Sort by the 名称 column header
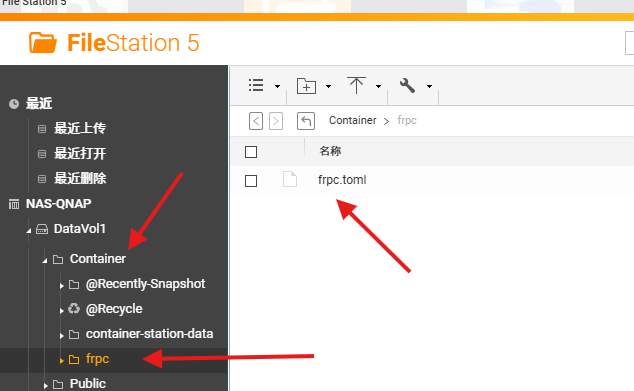Image resolution: width=634 pixels, height=391 pixels. pyautogui.click(x=330, y=151)
